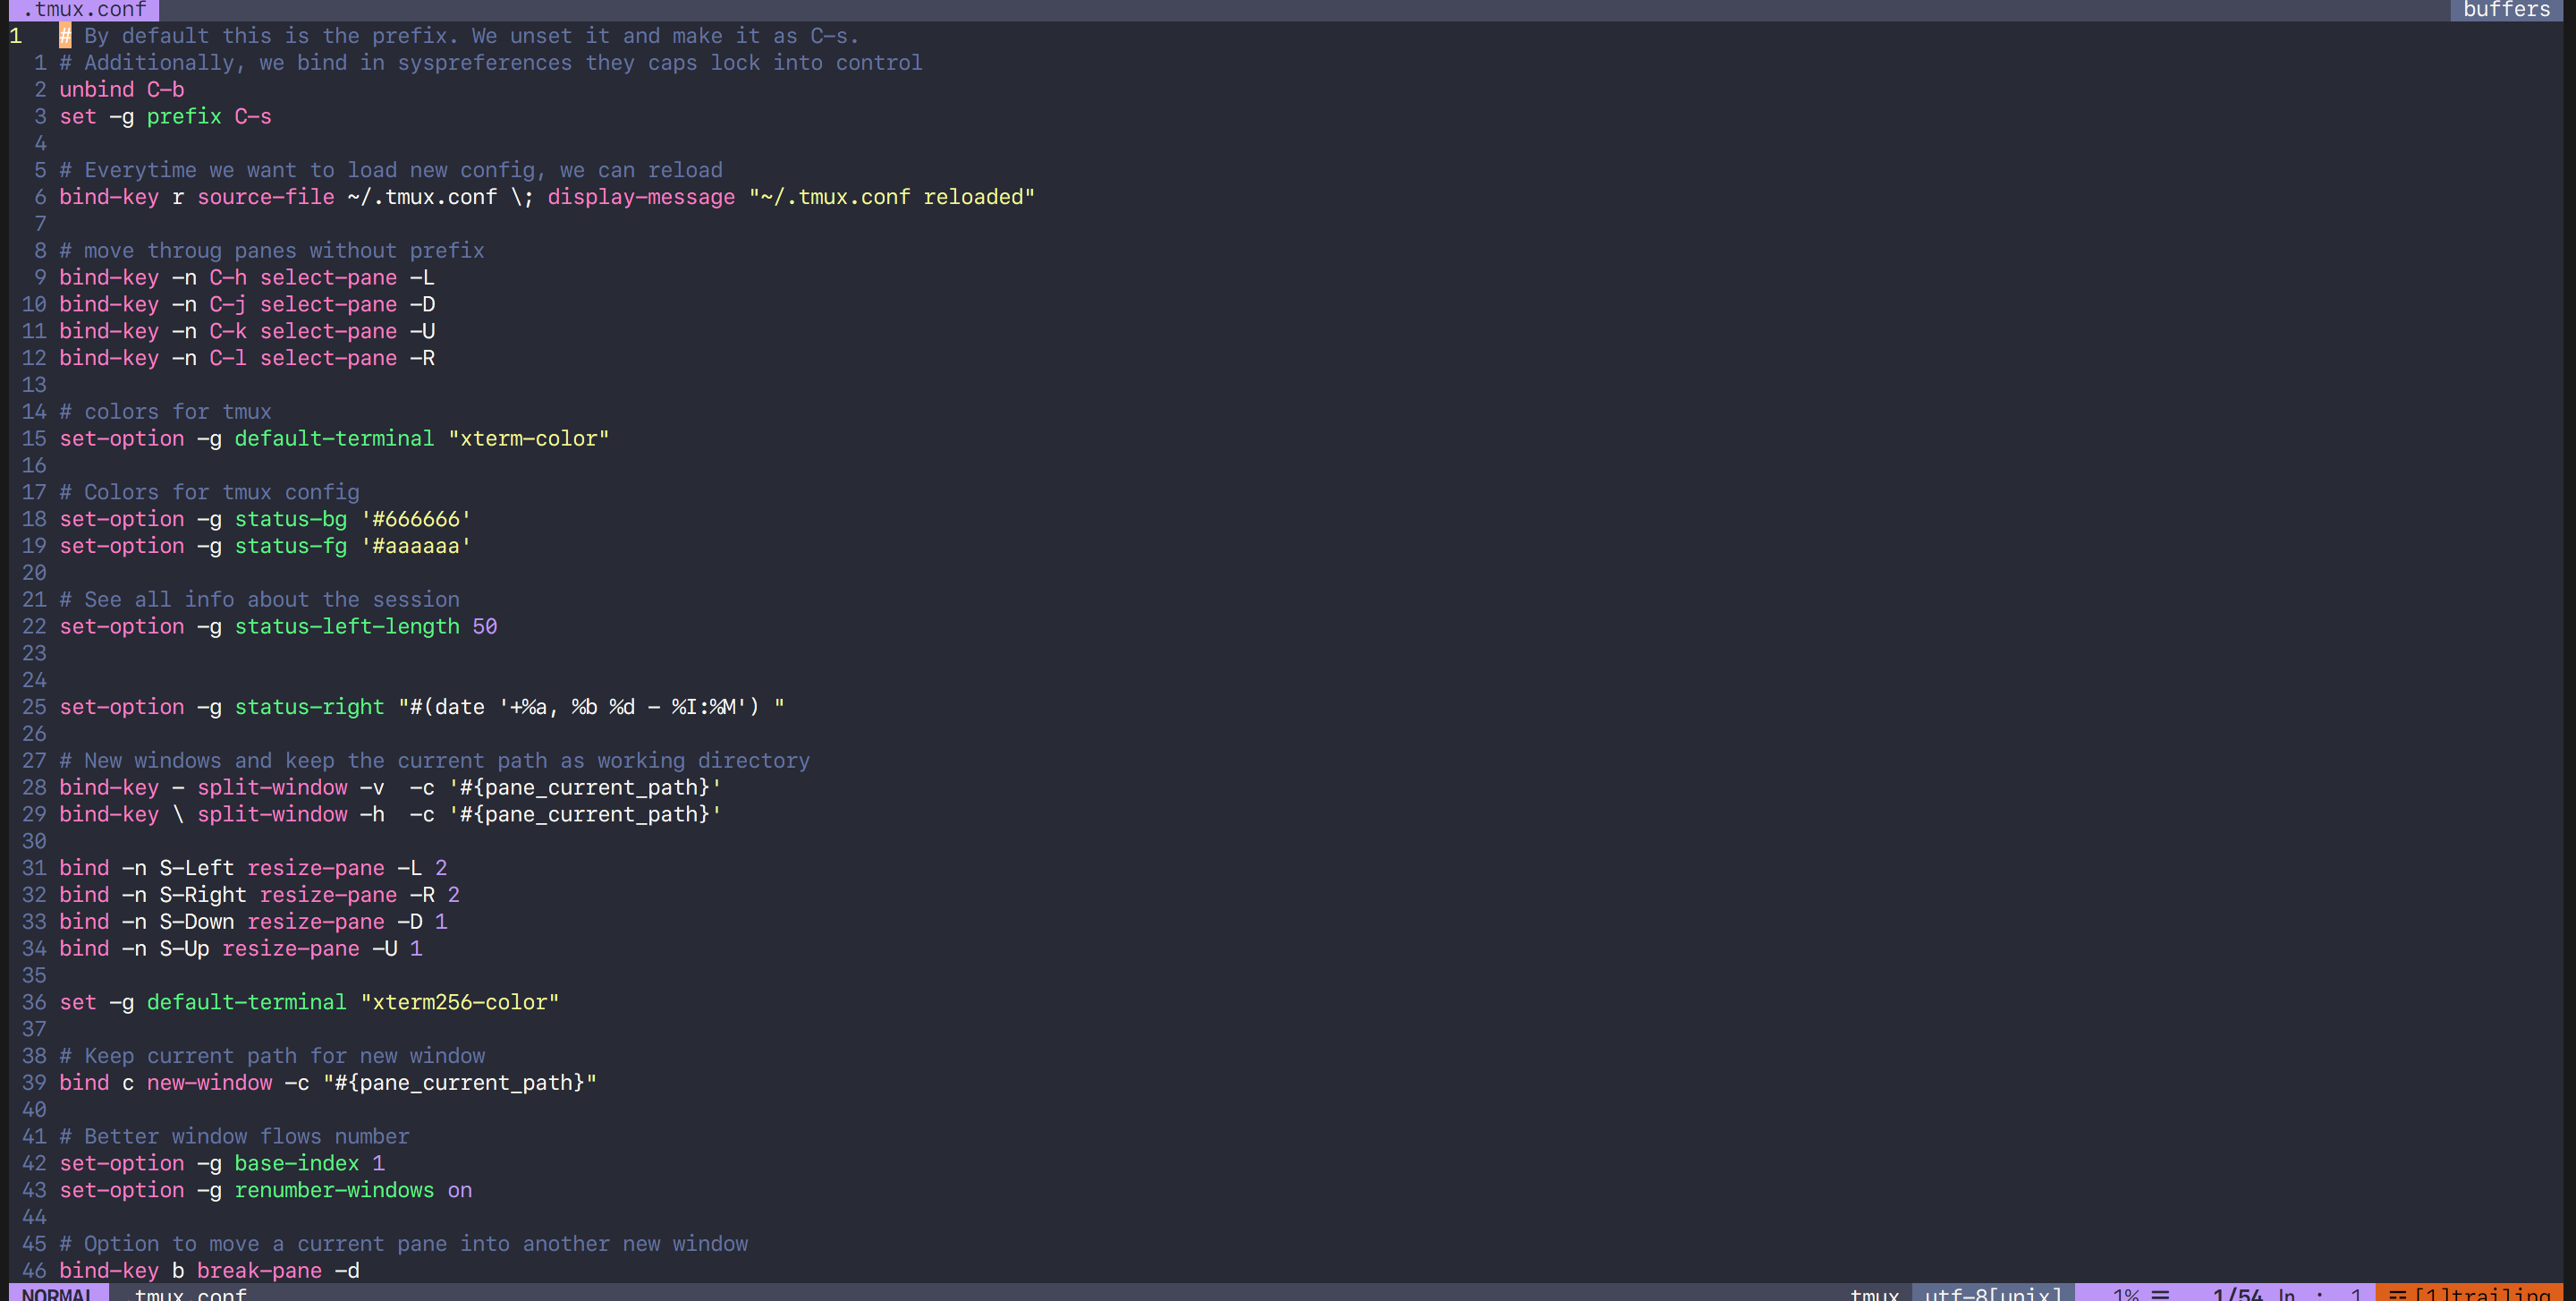Screen dimensions: 2576x1301
Task: Click the utf-8[unix] encoding segment
Action: pos(1992,1293)
